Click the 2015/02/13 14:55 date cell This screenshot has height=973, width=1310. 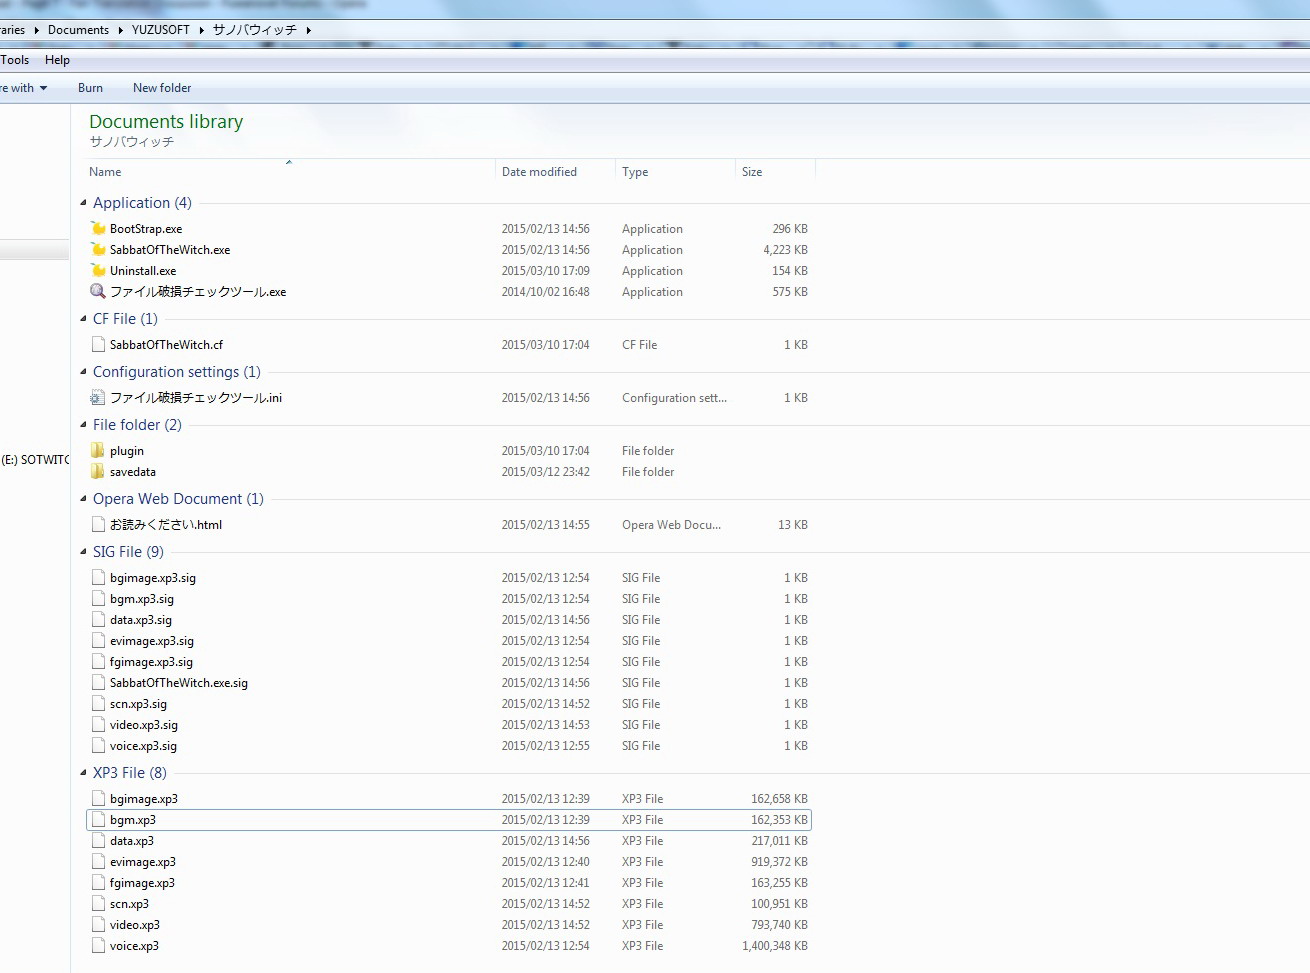coord(546,525)
